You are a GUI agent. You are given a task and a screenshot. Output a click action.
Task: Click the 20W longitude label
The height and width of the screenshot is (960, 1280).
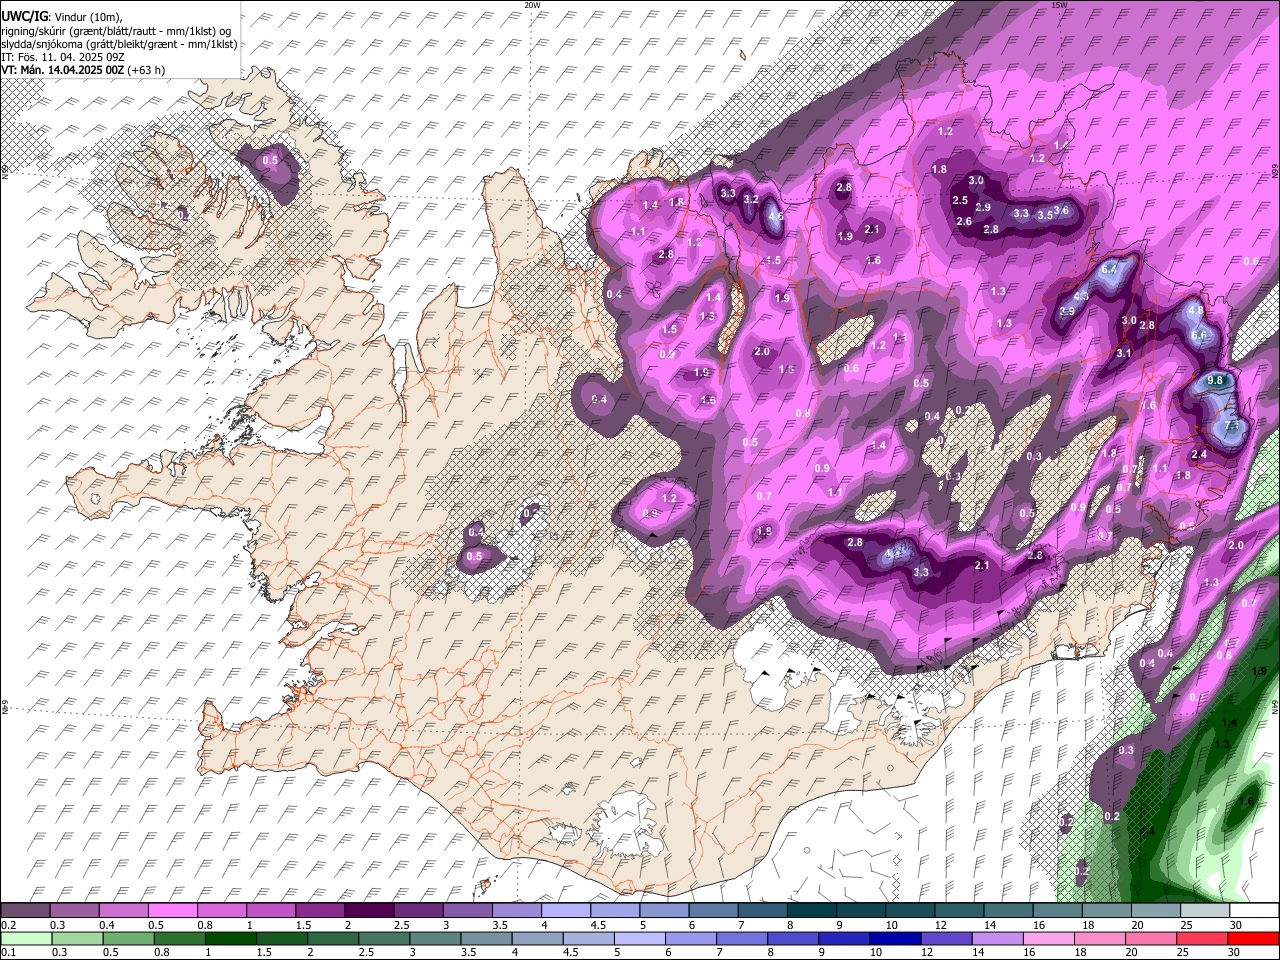(532, 5)
